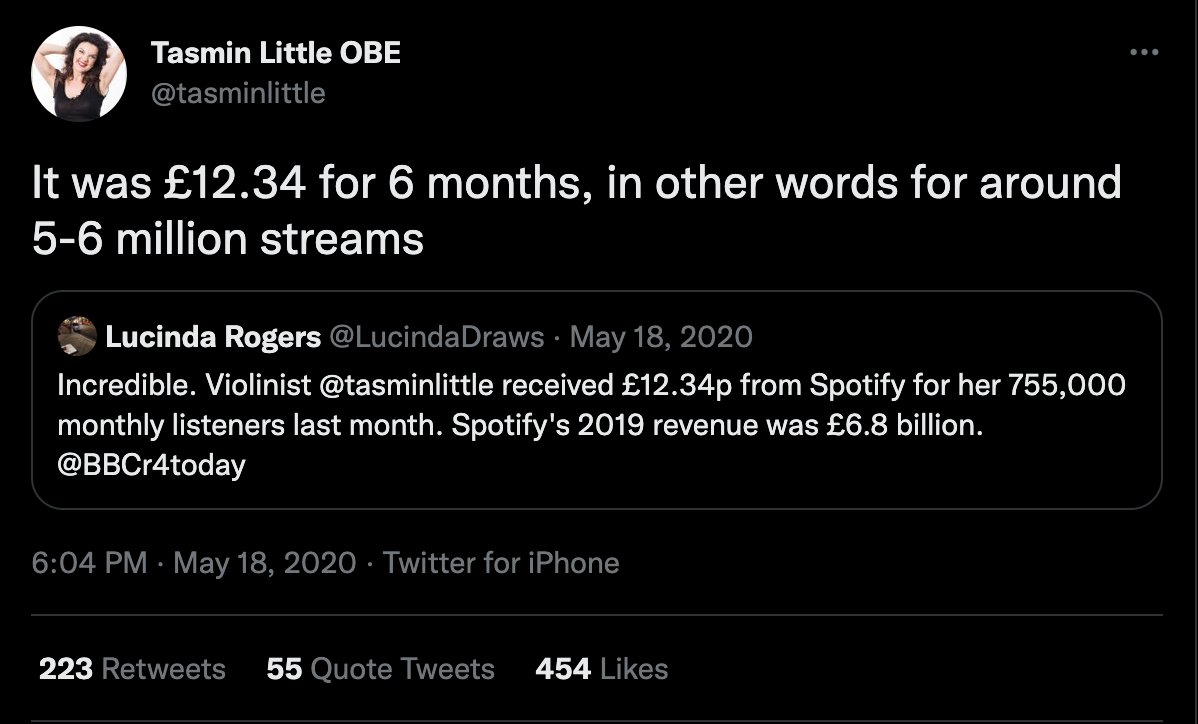Click the May 18, 2020 date on quoted tweet
This screenshot has height=724, width=1198.
(x=660, y=336)
